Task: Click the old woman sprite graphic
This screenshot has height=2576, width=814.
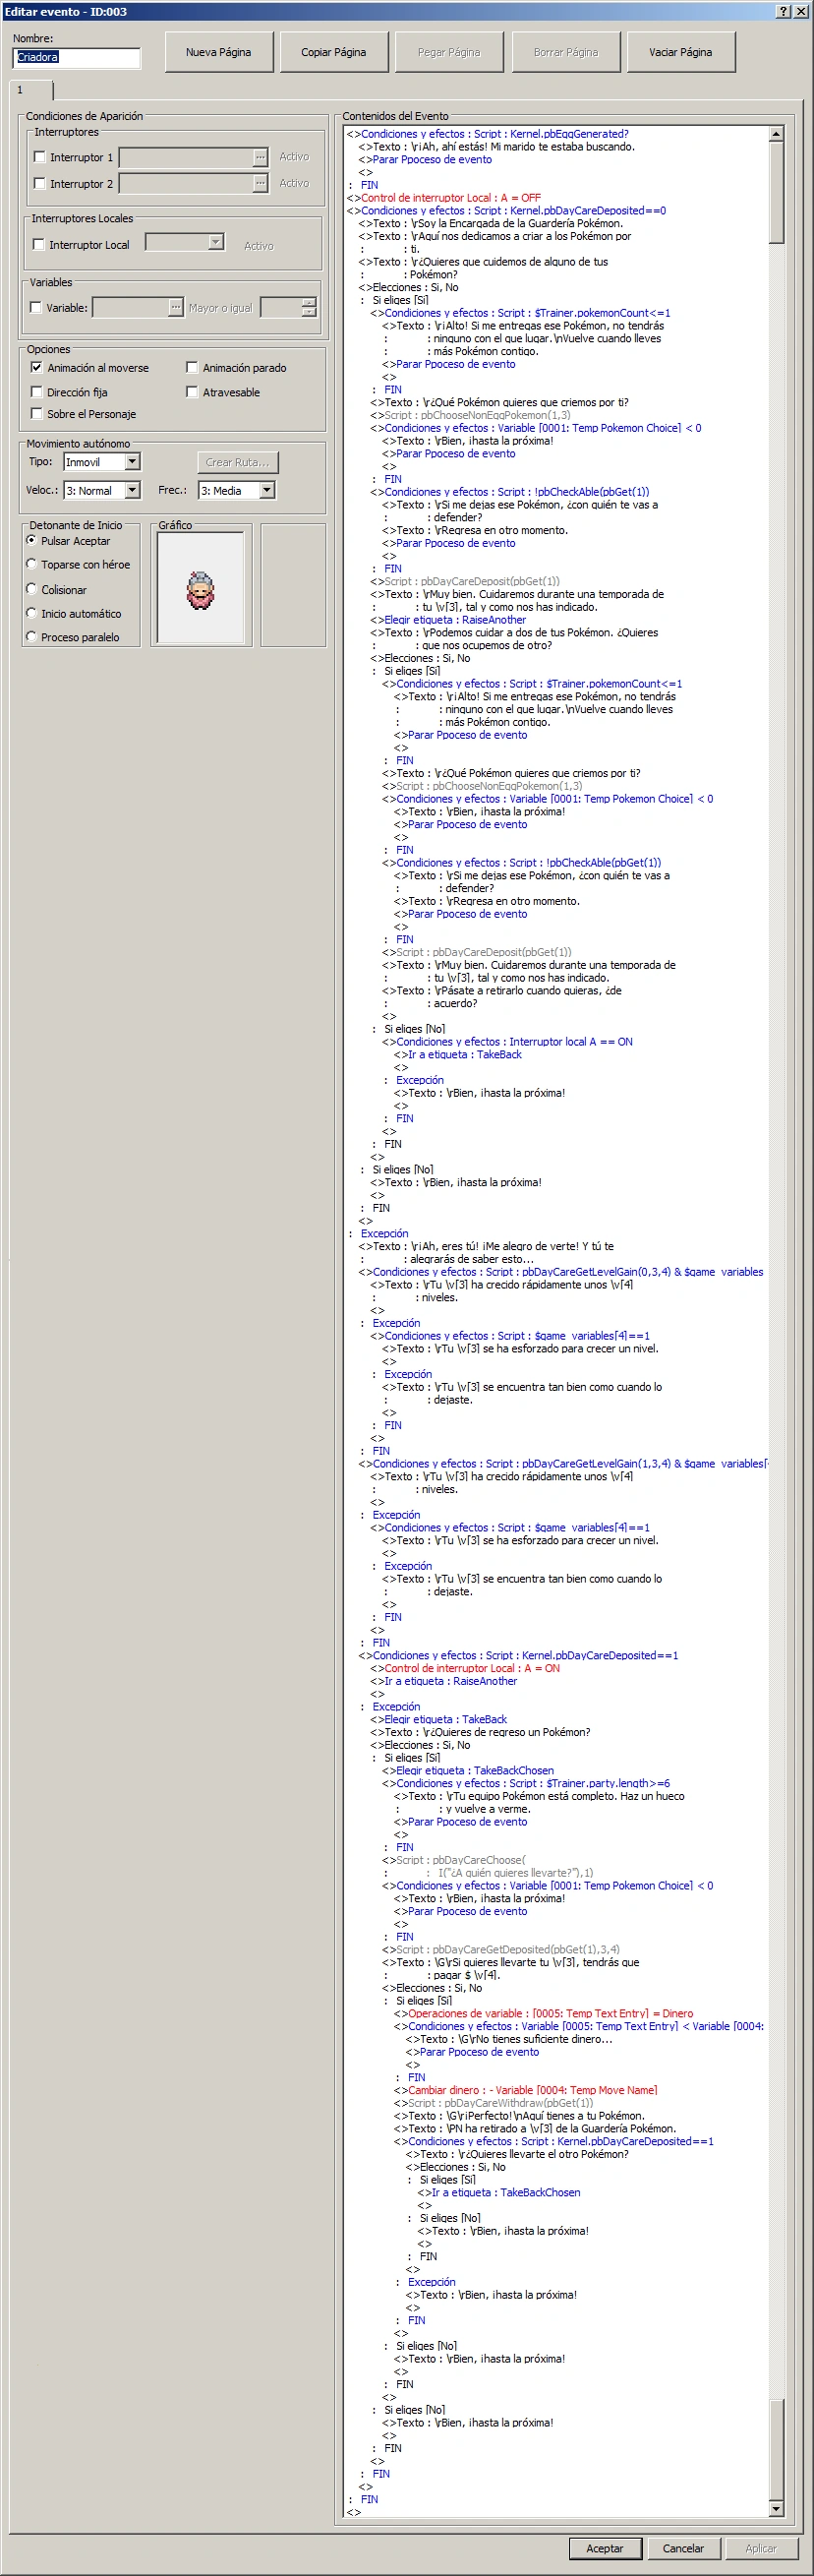Action: coord(200,590)
